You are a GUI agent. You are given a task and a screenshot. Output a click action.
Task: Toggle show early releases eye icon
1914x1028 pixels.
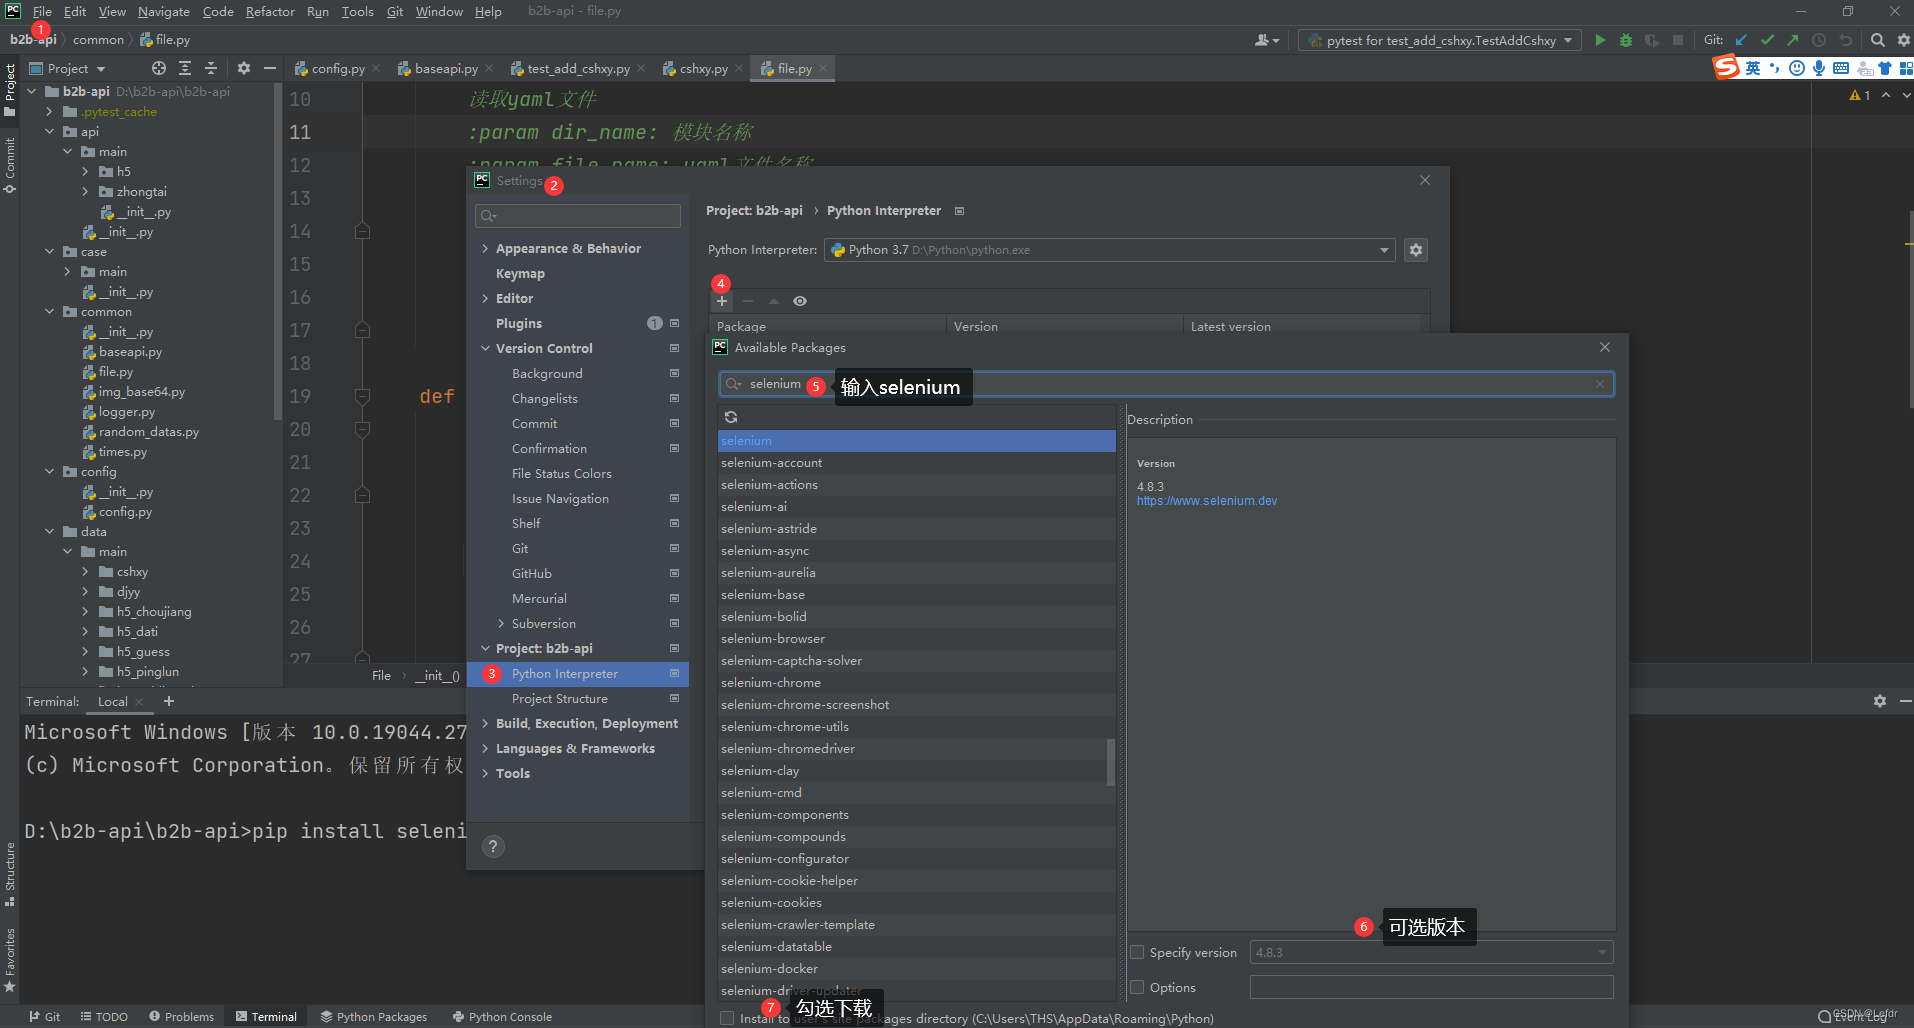(x=800, y=301)
